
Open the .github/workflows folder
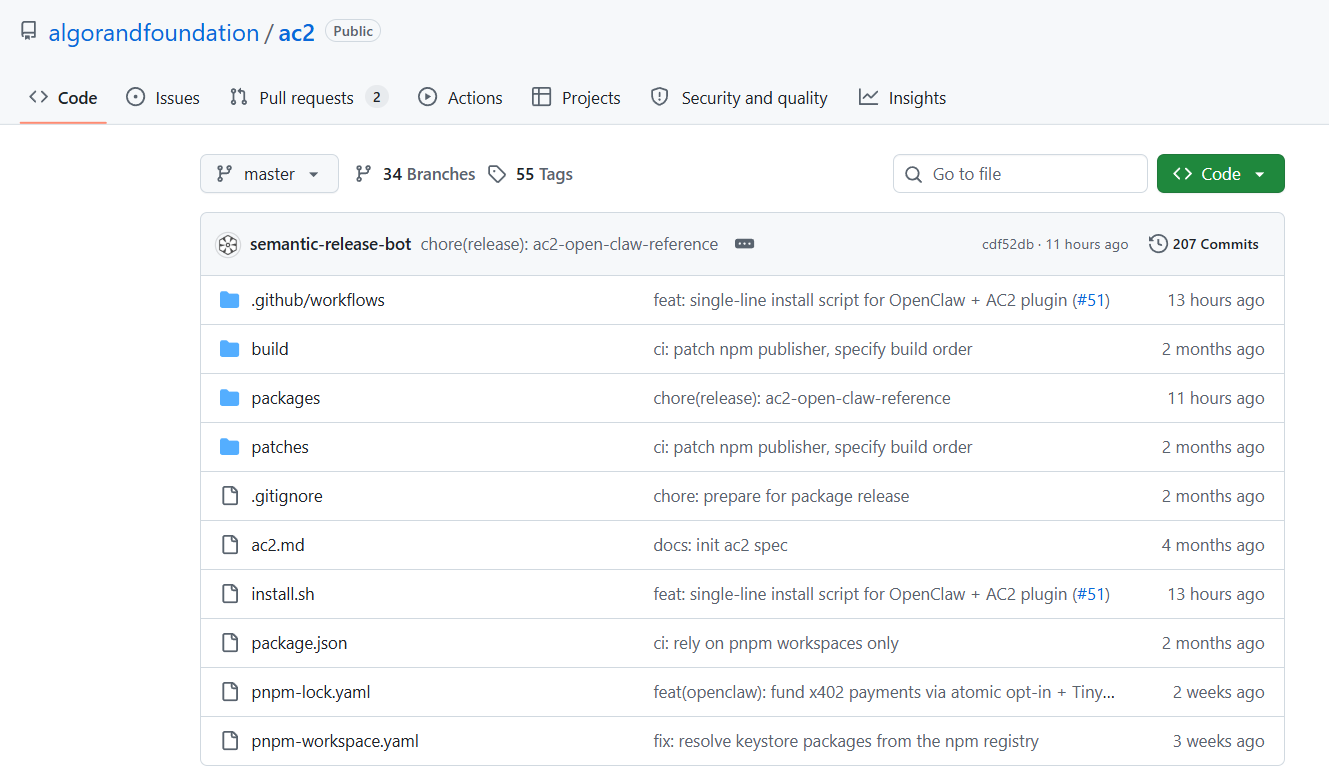(318, 300)
